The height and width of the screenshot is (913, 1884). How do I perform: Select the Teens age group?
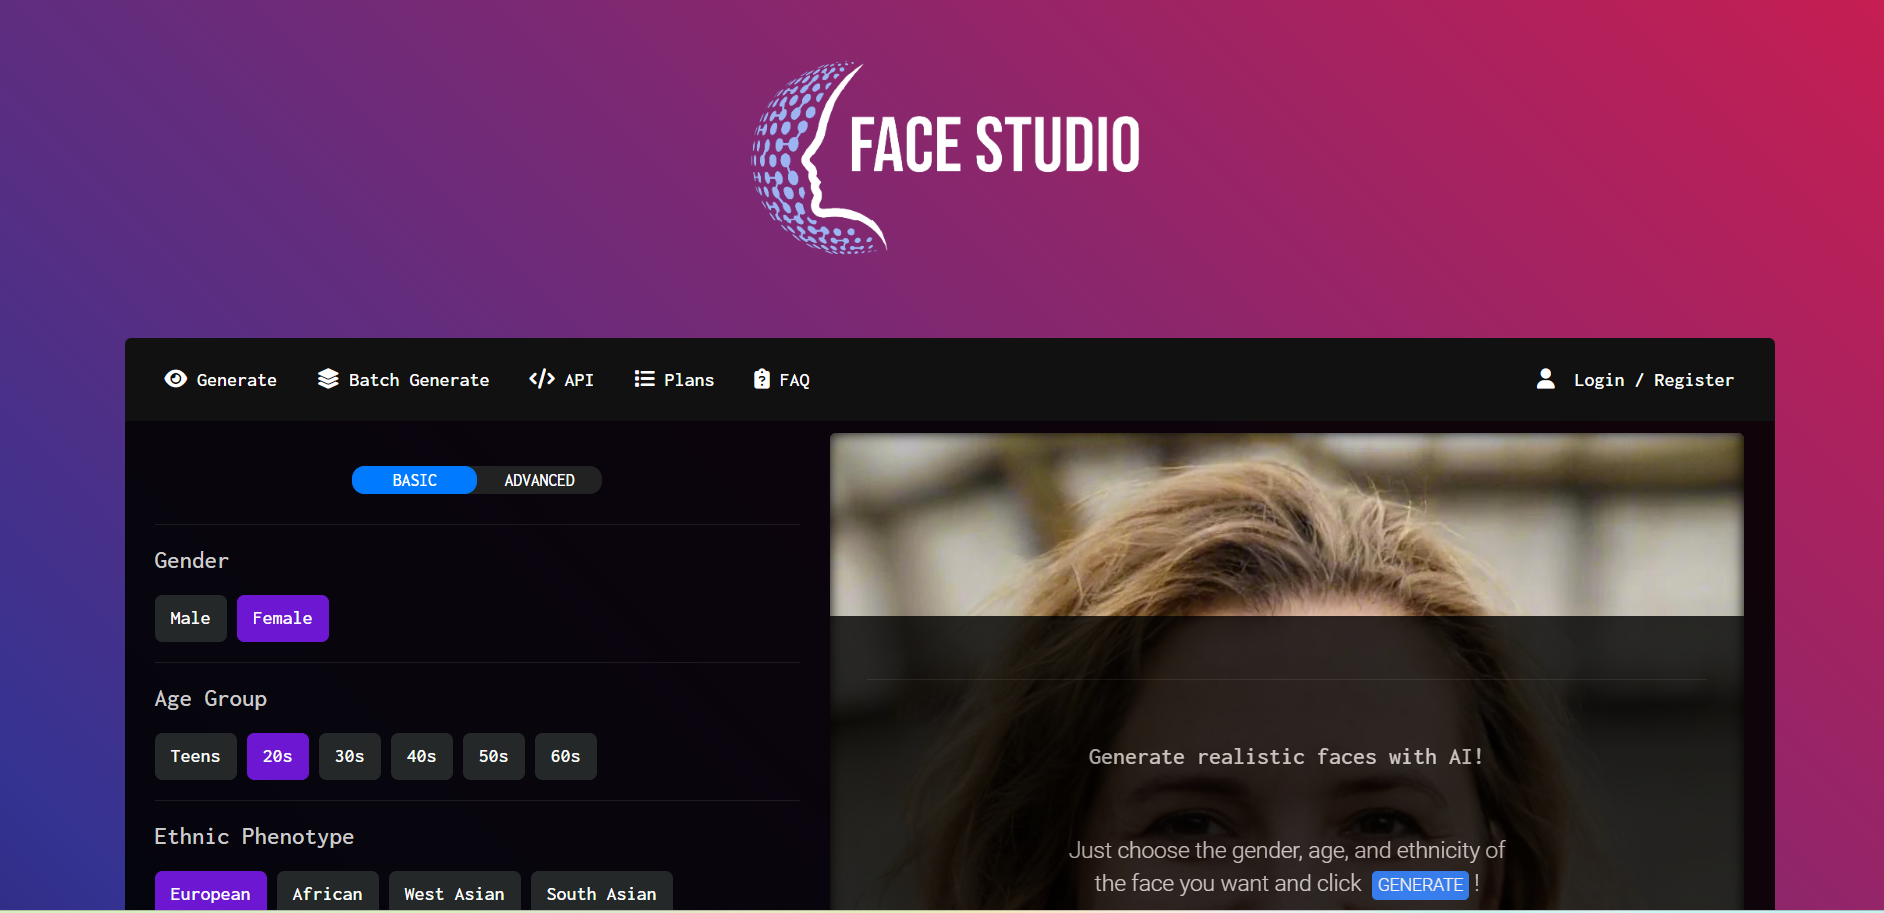coord(195,756)
